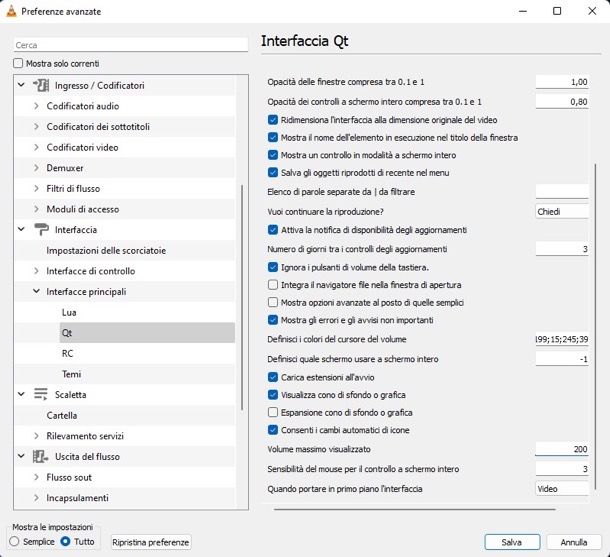610x557 pixels.
Task: Collapse the Ingresso / Codificatori tree node
Action: pos(21,85)
